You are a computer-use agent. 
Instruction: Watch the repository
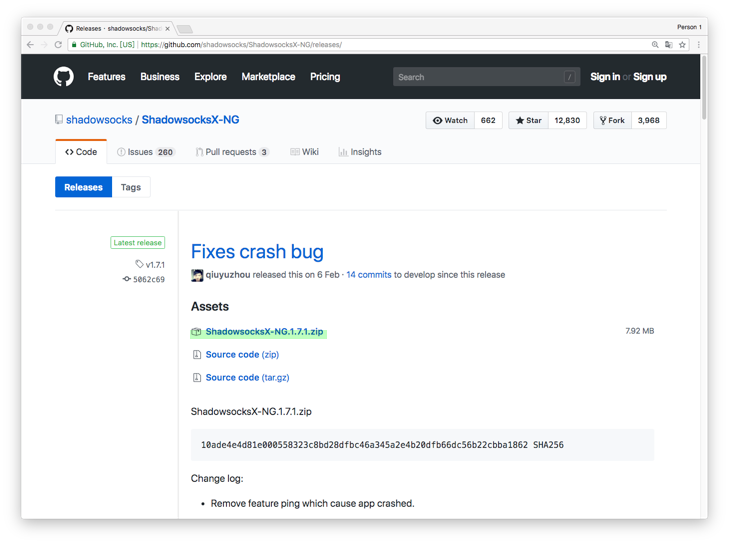click(450, 120)
